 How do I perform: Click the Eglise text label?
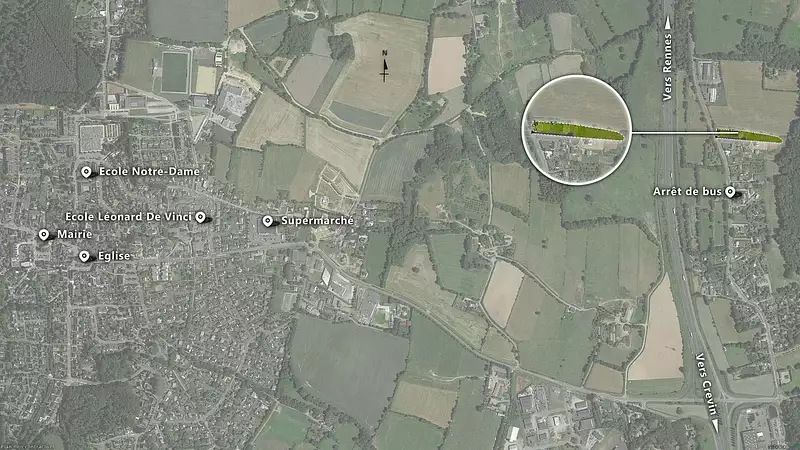click(114, 256)
